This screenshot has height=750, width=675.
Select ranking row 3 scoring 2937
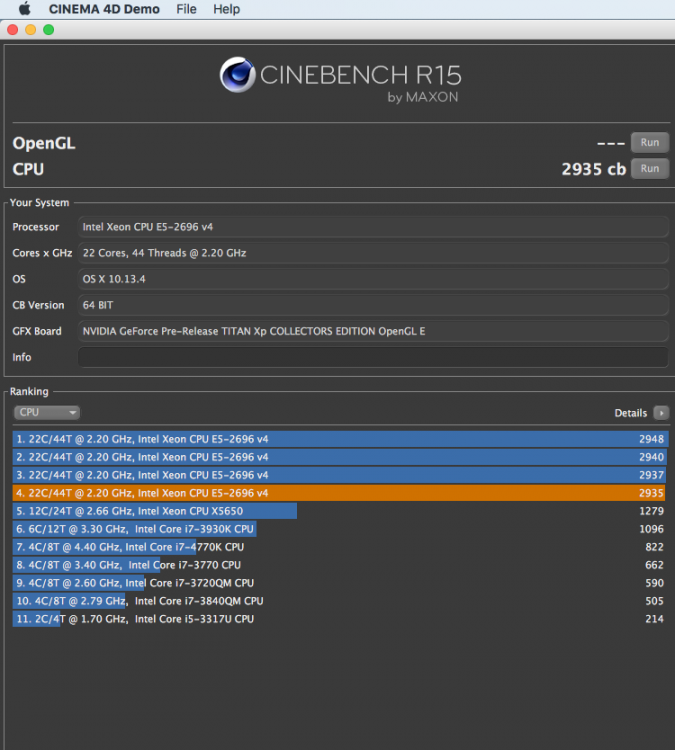pos(340,475)
